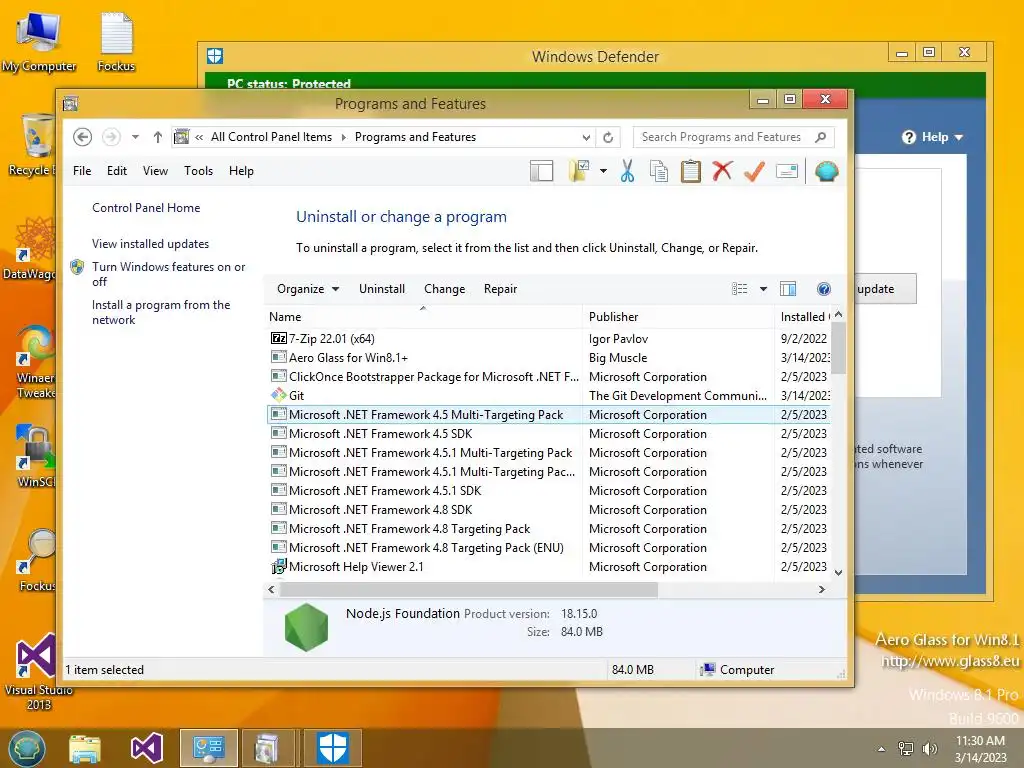Open Control Panel Home link

(x=146, y=208)
